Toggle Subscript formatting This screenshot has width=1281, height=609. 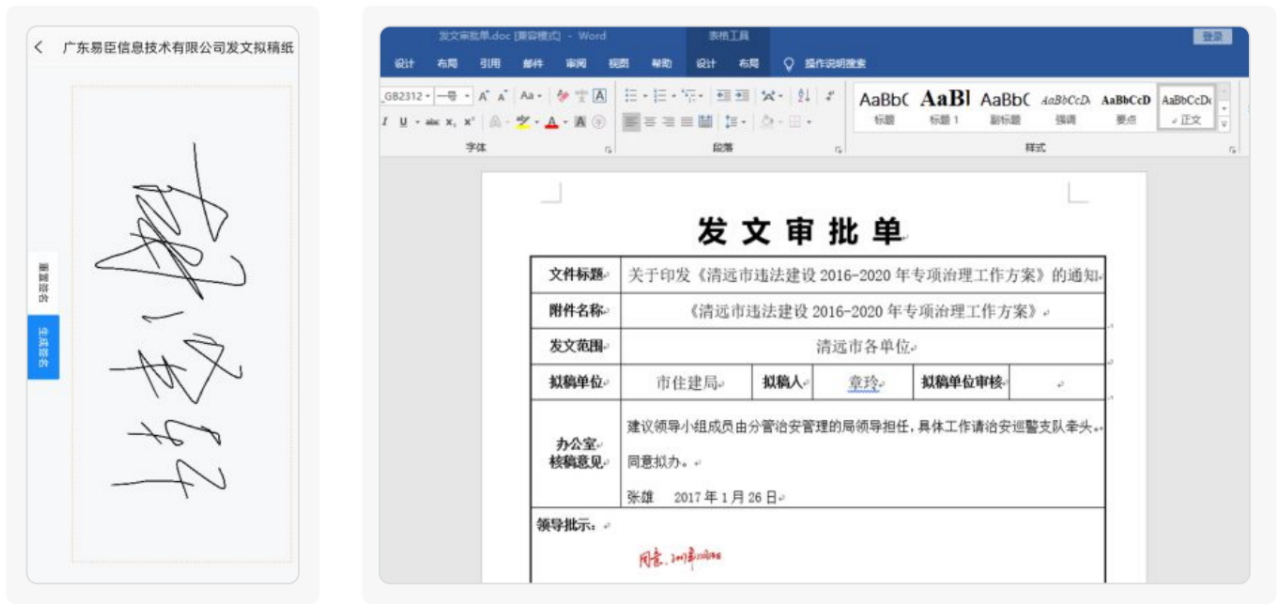[x=451, y=122]
